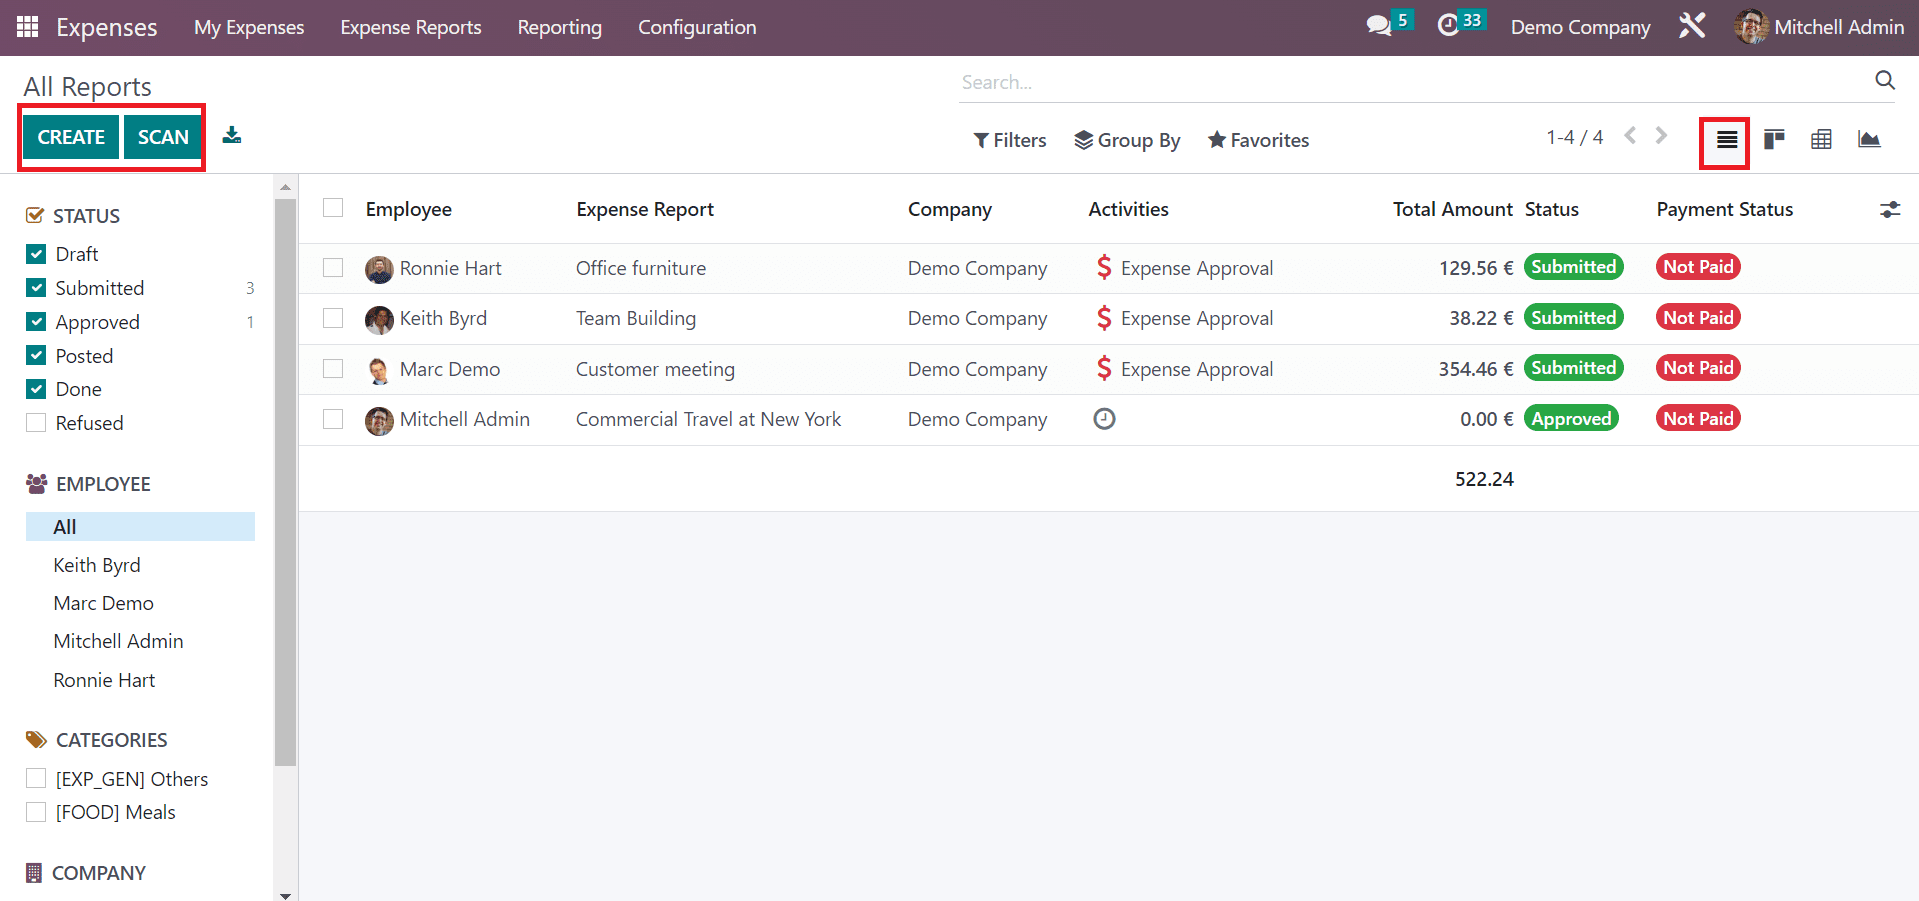Viewport: 1919px width, 901px height.
Task: Open the Favorites dropdown
Action: pos(1258,140)
